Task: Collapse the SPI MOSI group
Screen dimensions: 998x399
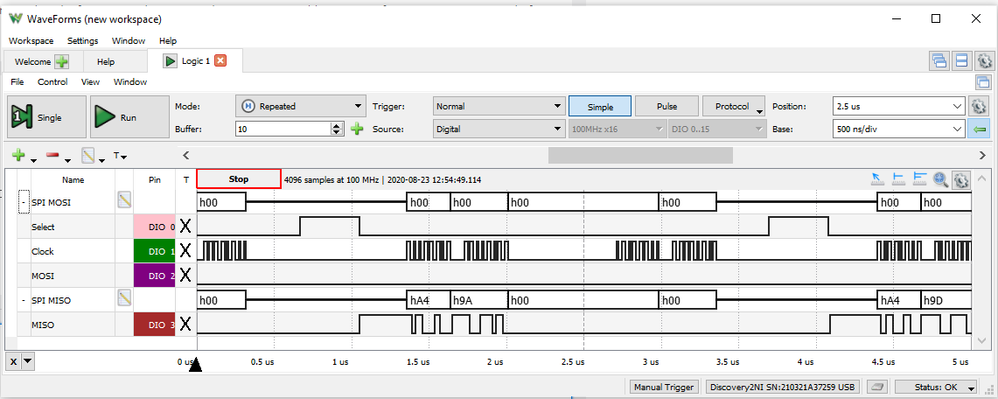Action: tap(24, 202)
